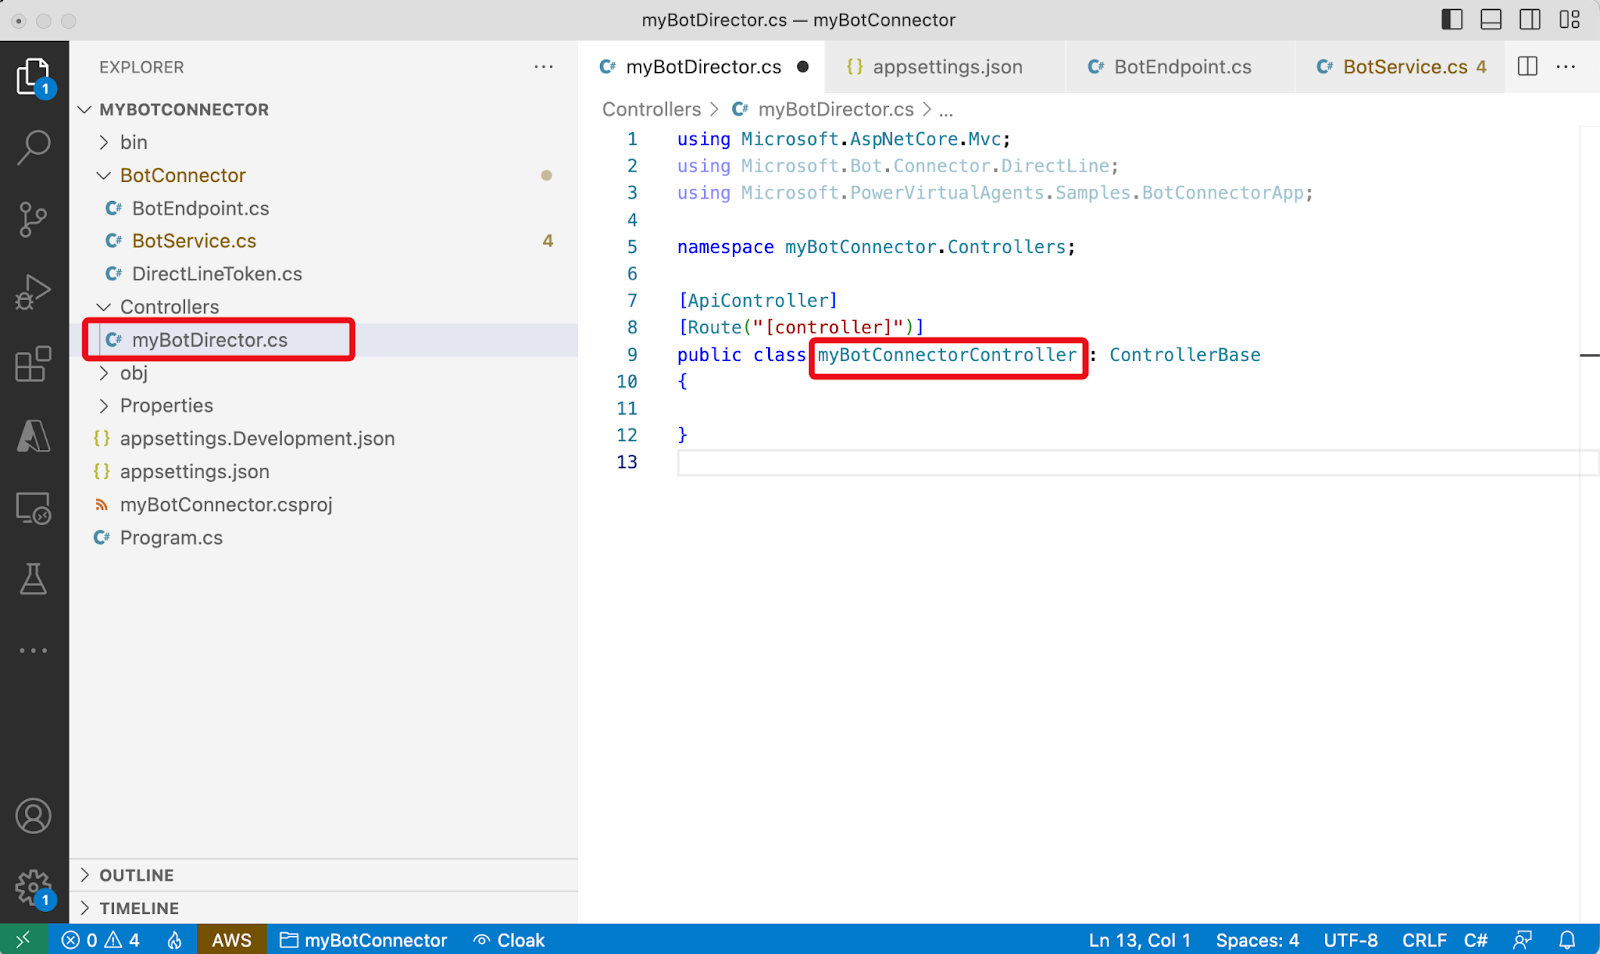This screenshot has height=954, width=1600.
Task: Change line endings via CRLF
Action: pos(1424,940)
